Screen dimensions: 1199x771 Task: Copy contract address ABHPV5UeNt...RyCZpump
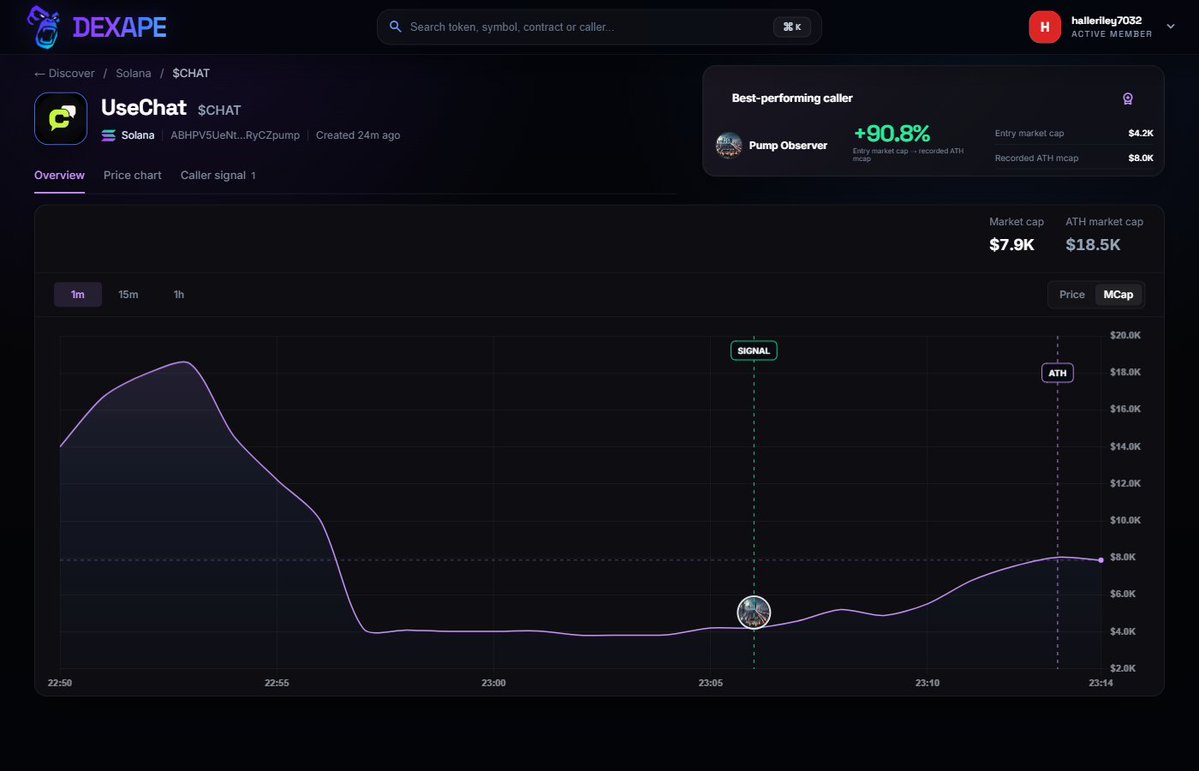[x=235, y=135]
